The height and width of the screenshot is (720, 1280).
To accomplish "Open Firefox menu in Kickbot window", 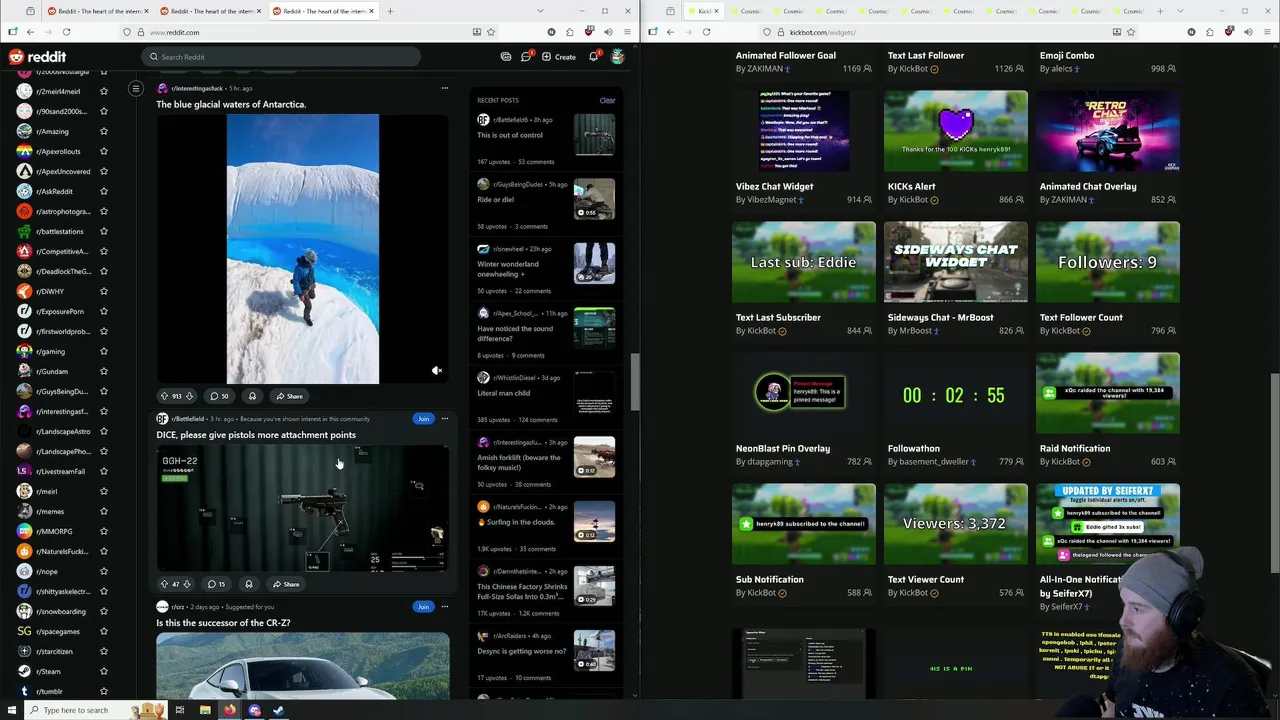I will point(1269,32).
